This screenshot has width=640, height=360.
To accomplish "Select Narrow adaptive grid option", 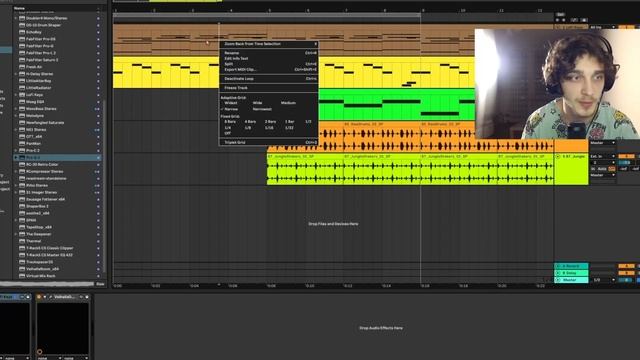I will pyautogui.click(x=231, y=109).
